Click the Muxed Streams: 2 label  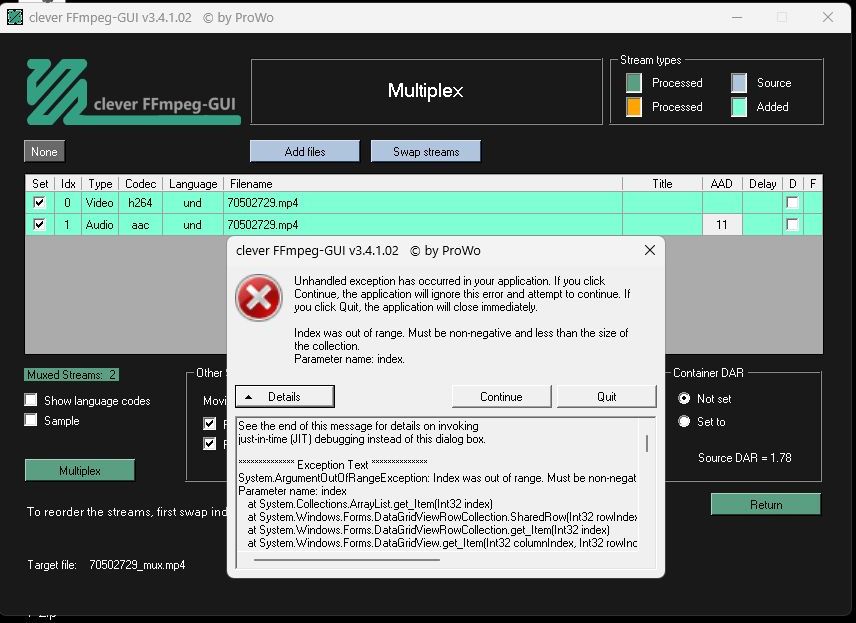(x=72, y=375)
